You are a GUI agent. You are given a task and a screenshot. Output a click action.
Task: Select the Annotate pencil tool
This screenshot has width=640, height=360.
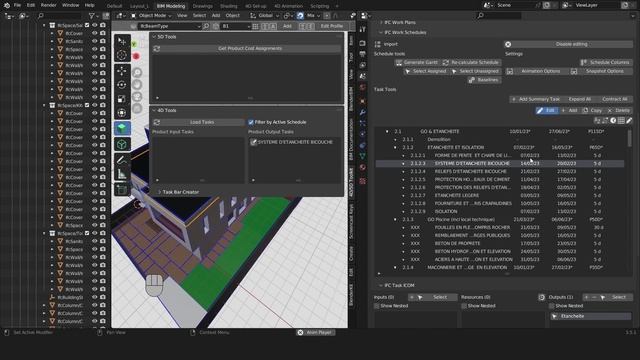click(122, 160)
